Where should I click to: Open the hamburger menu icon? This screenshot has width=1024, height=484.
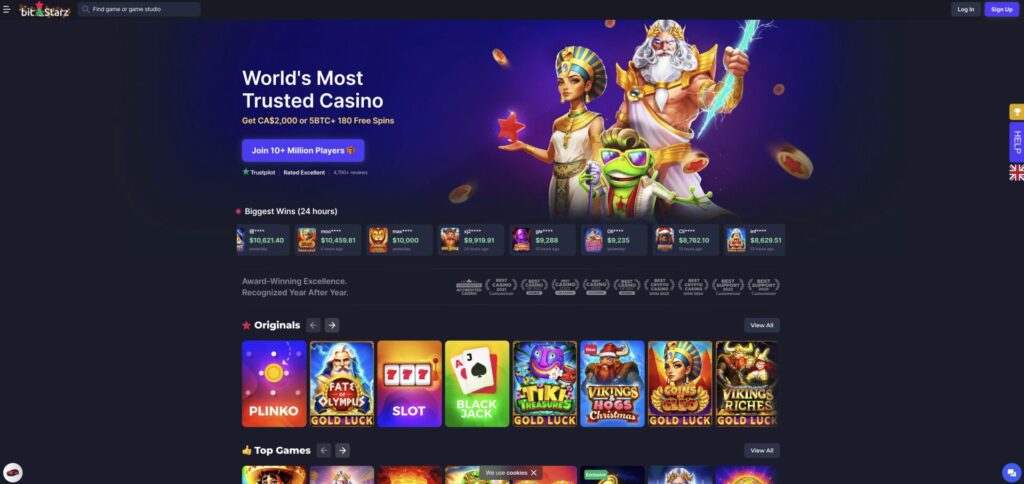(7, 9)
